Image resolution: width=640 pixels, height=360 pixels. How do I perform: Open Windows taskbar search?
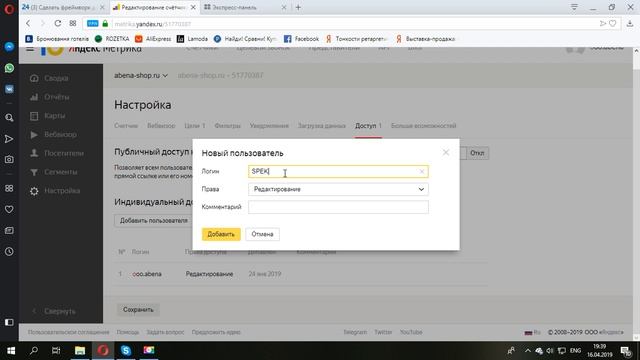coord(34,350)
